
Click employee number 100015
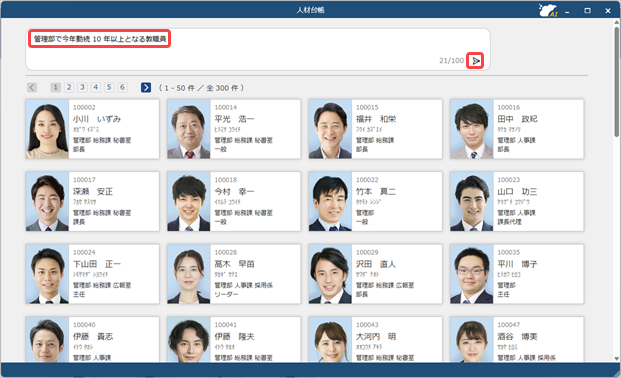click(x=367, y=107)
